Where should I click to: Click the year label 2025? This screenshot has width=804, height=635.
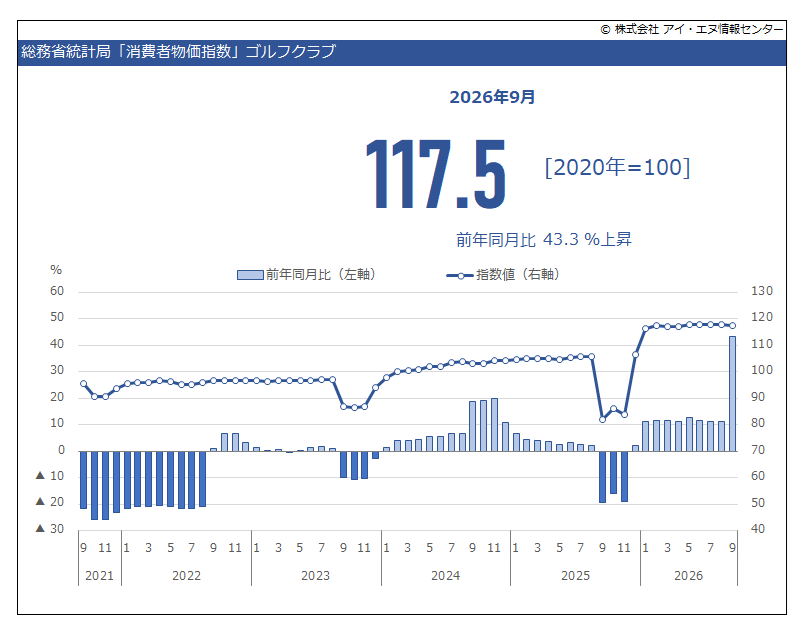[x=575, y=576]
